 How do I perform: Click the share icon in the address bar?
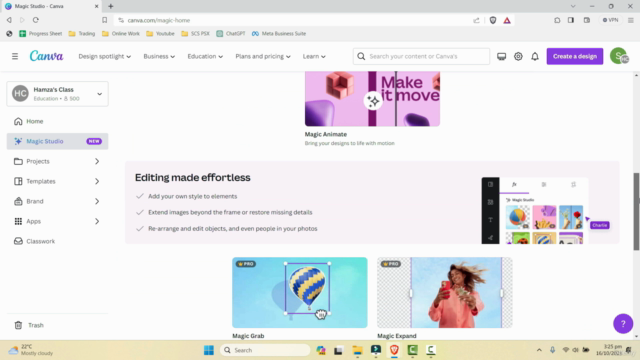tap(476, 20)
